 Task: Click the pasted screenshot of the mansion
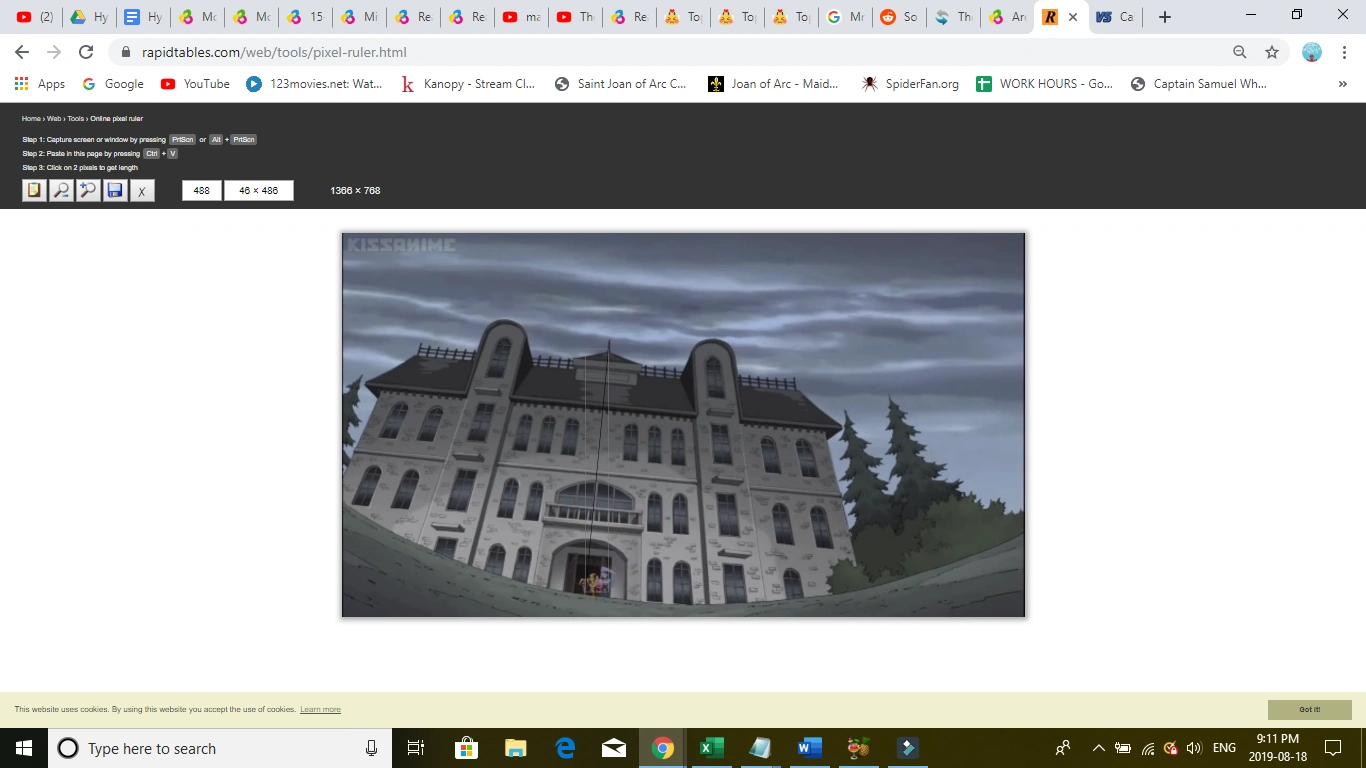683,425
